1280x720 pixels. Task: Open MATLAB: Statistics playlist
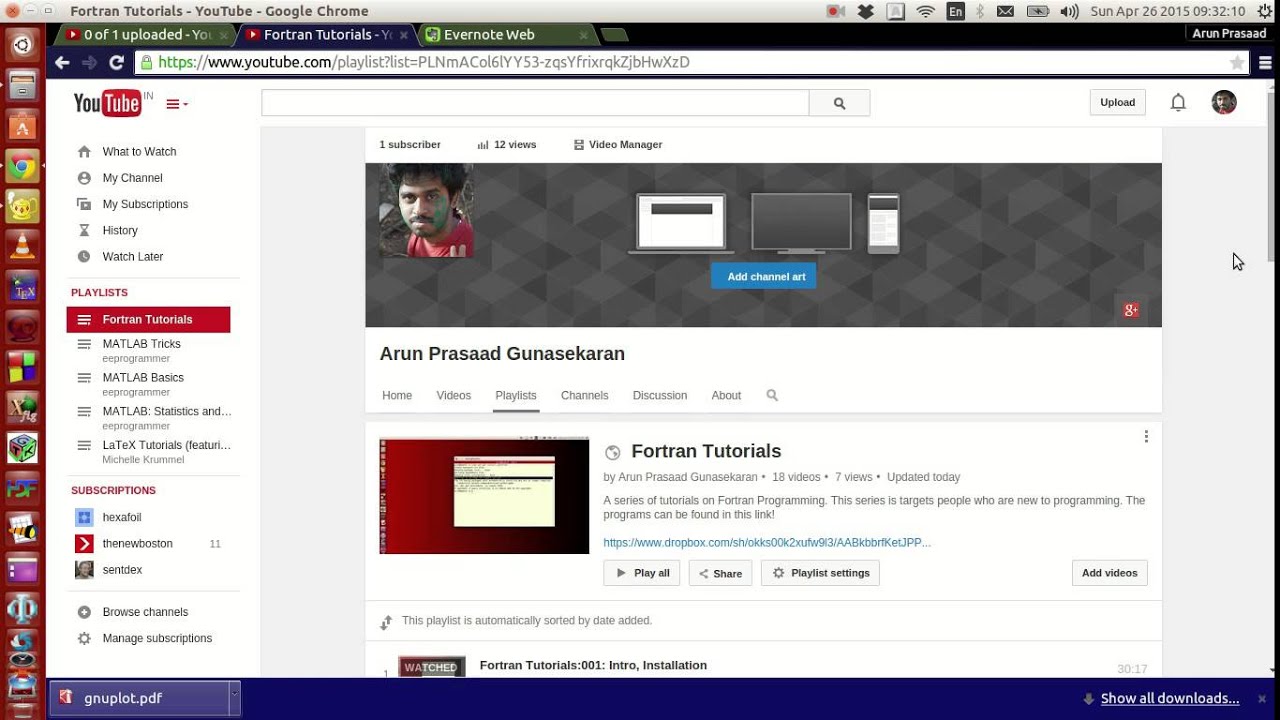pyautogui.click(x=166, y=411)
